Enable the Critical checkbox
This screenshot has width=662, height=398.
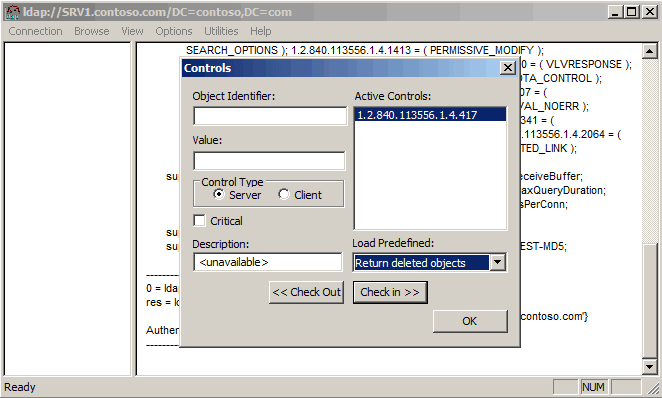click(199, 221)
